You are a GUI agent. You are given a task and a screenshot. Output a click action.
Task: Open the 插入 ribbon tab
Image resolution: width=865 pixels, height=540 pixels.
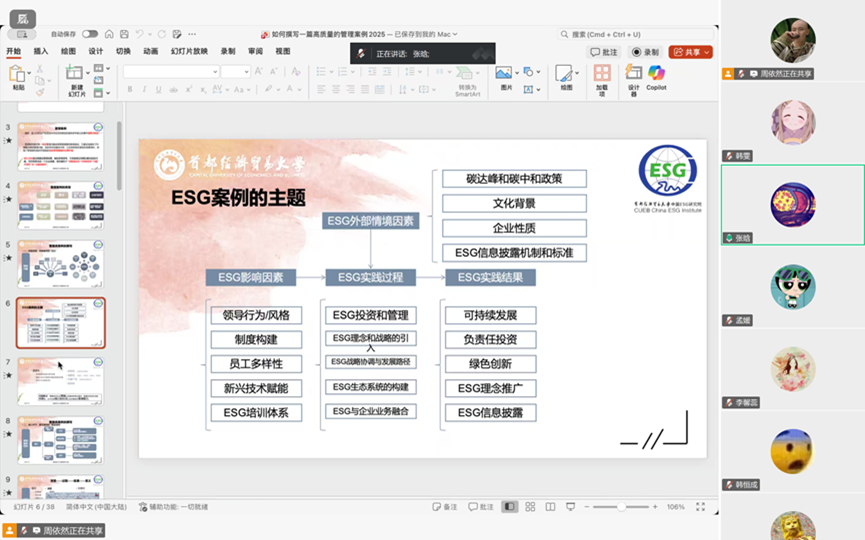(41, 51)
